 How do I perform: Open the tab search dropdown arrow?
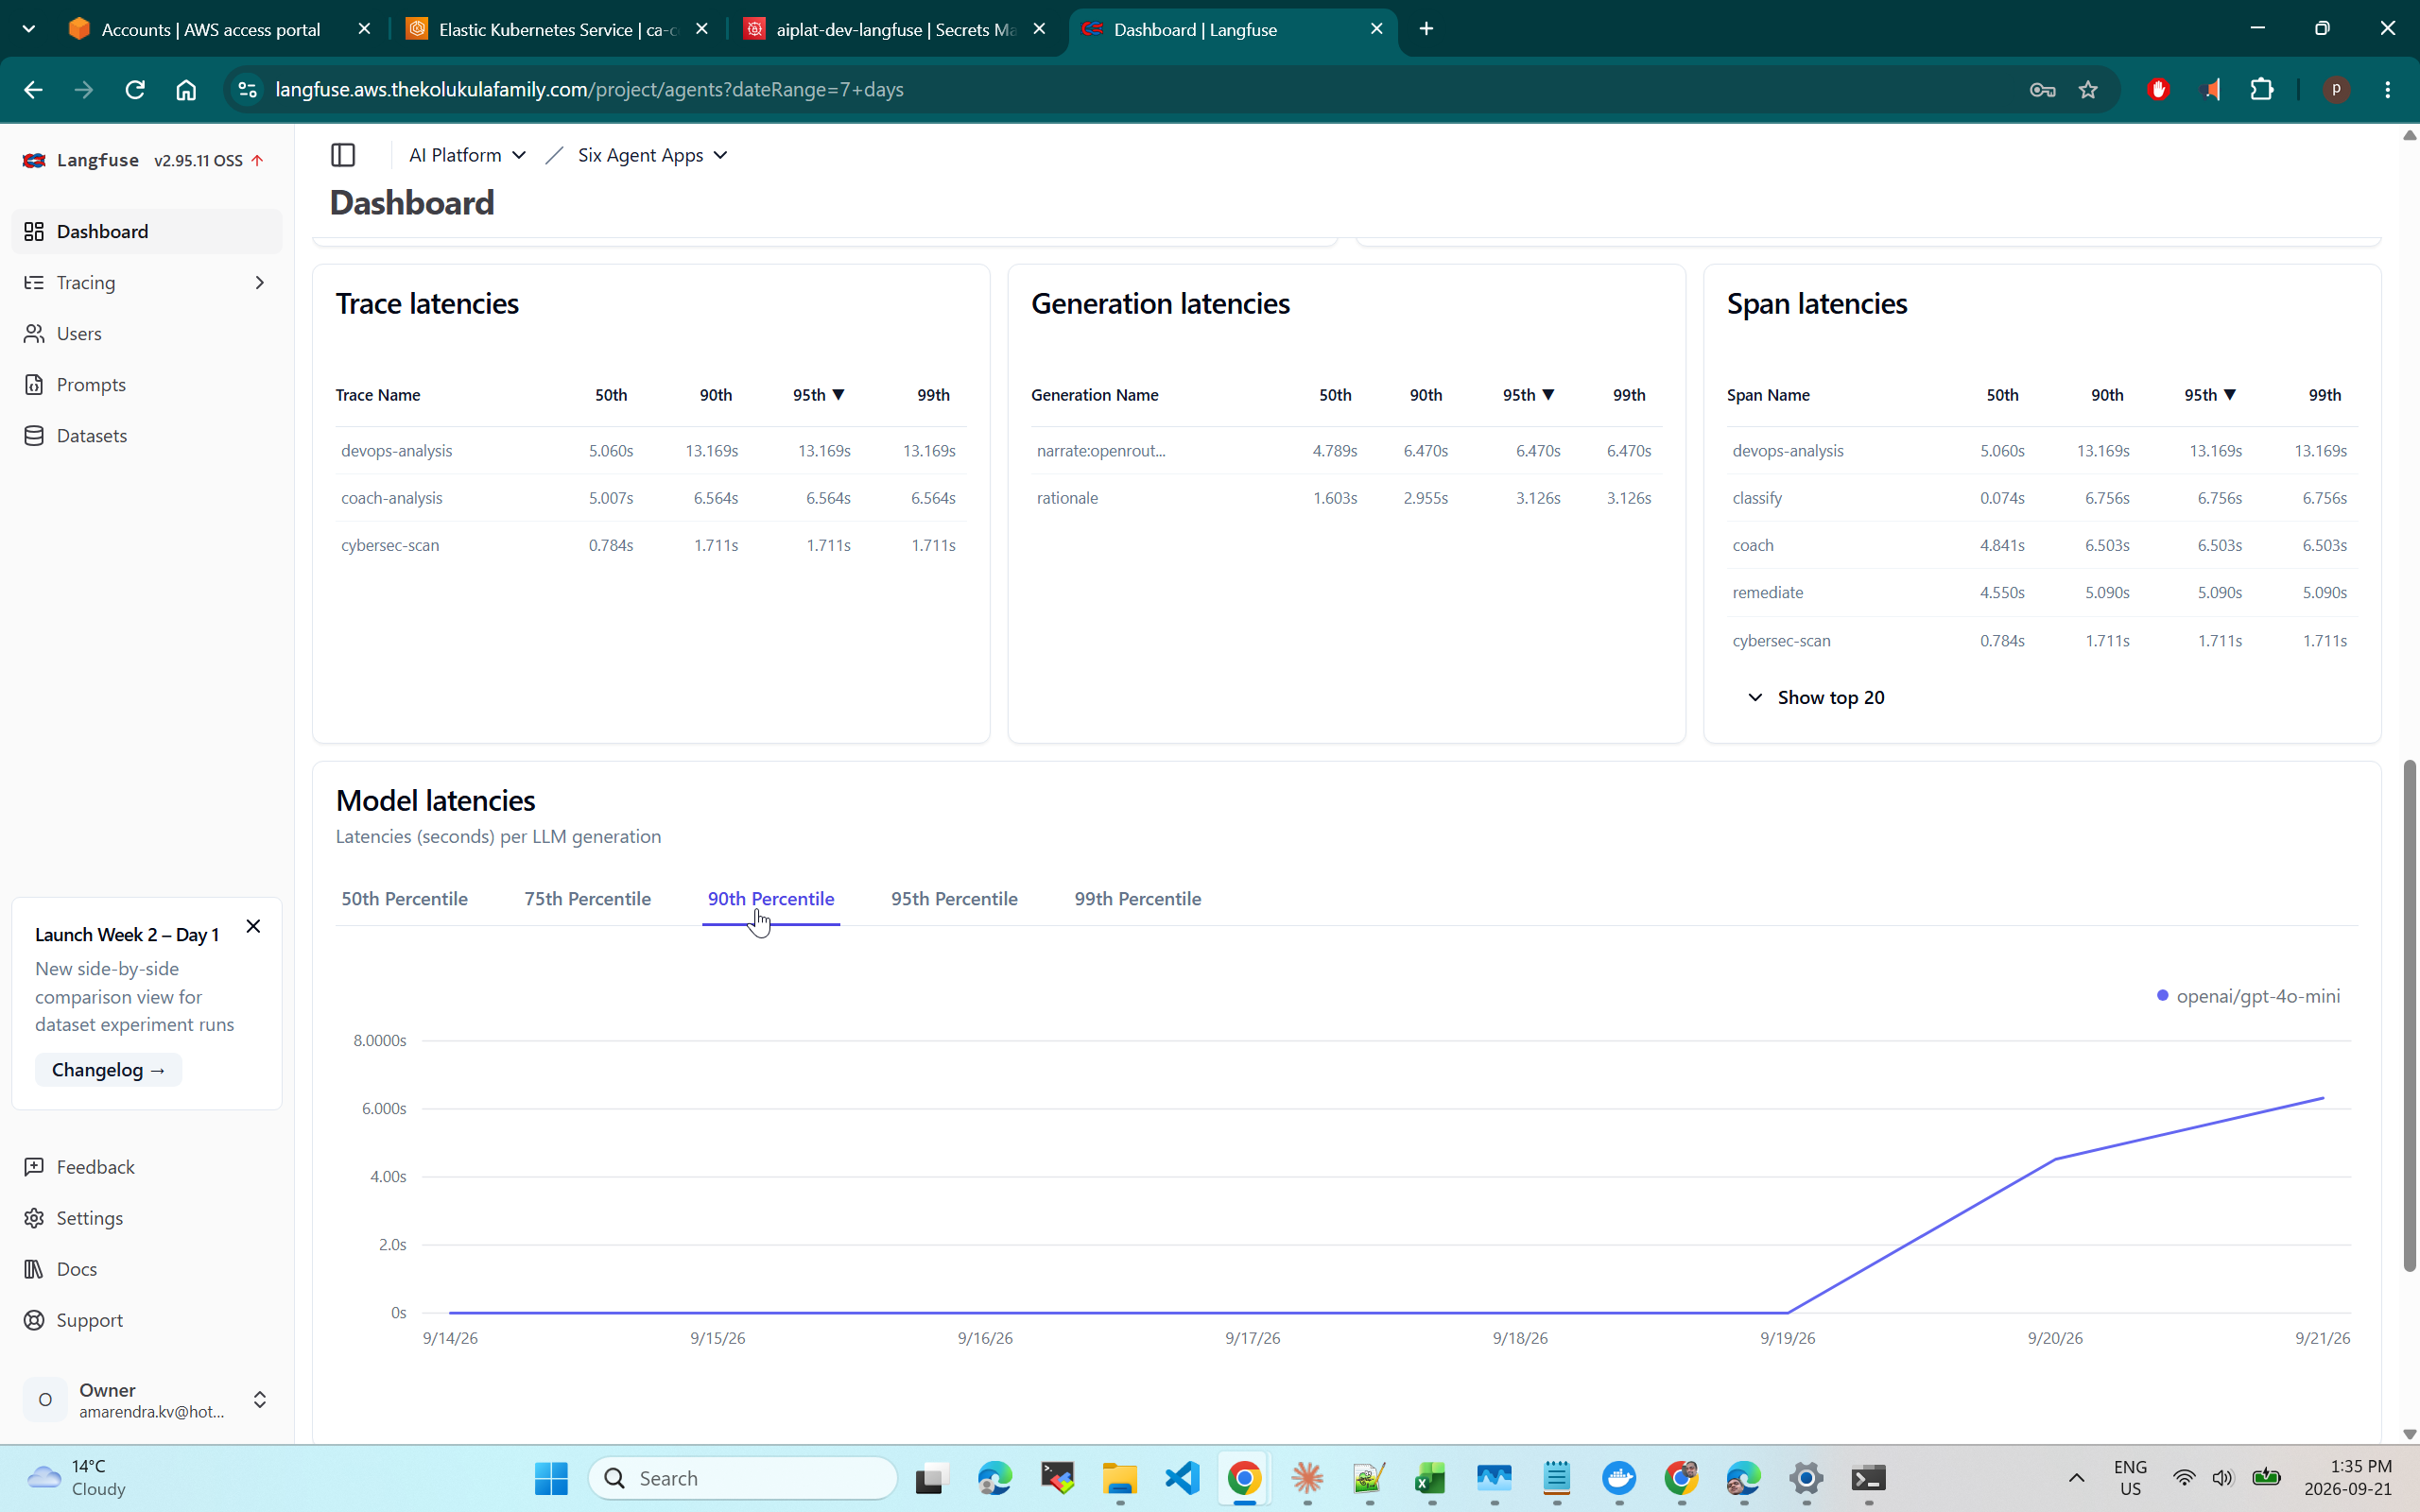(x=29, y=29)
